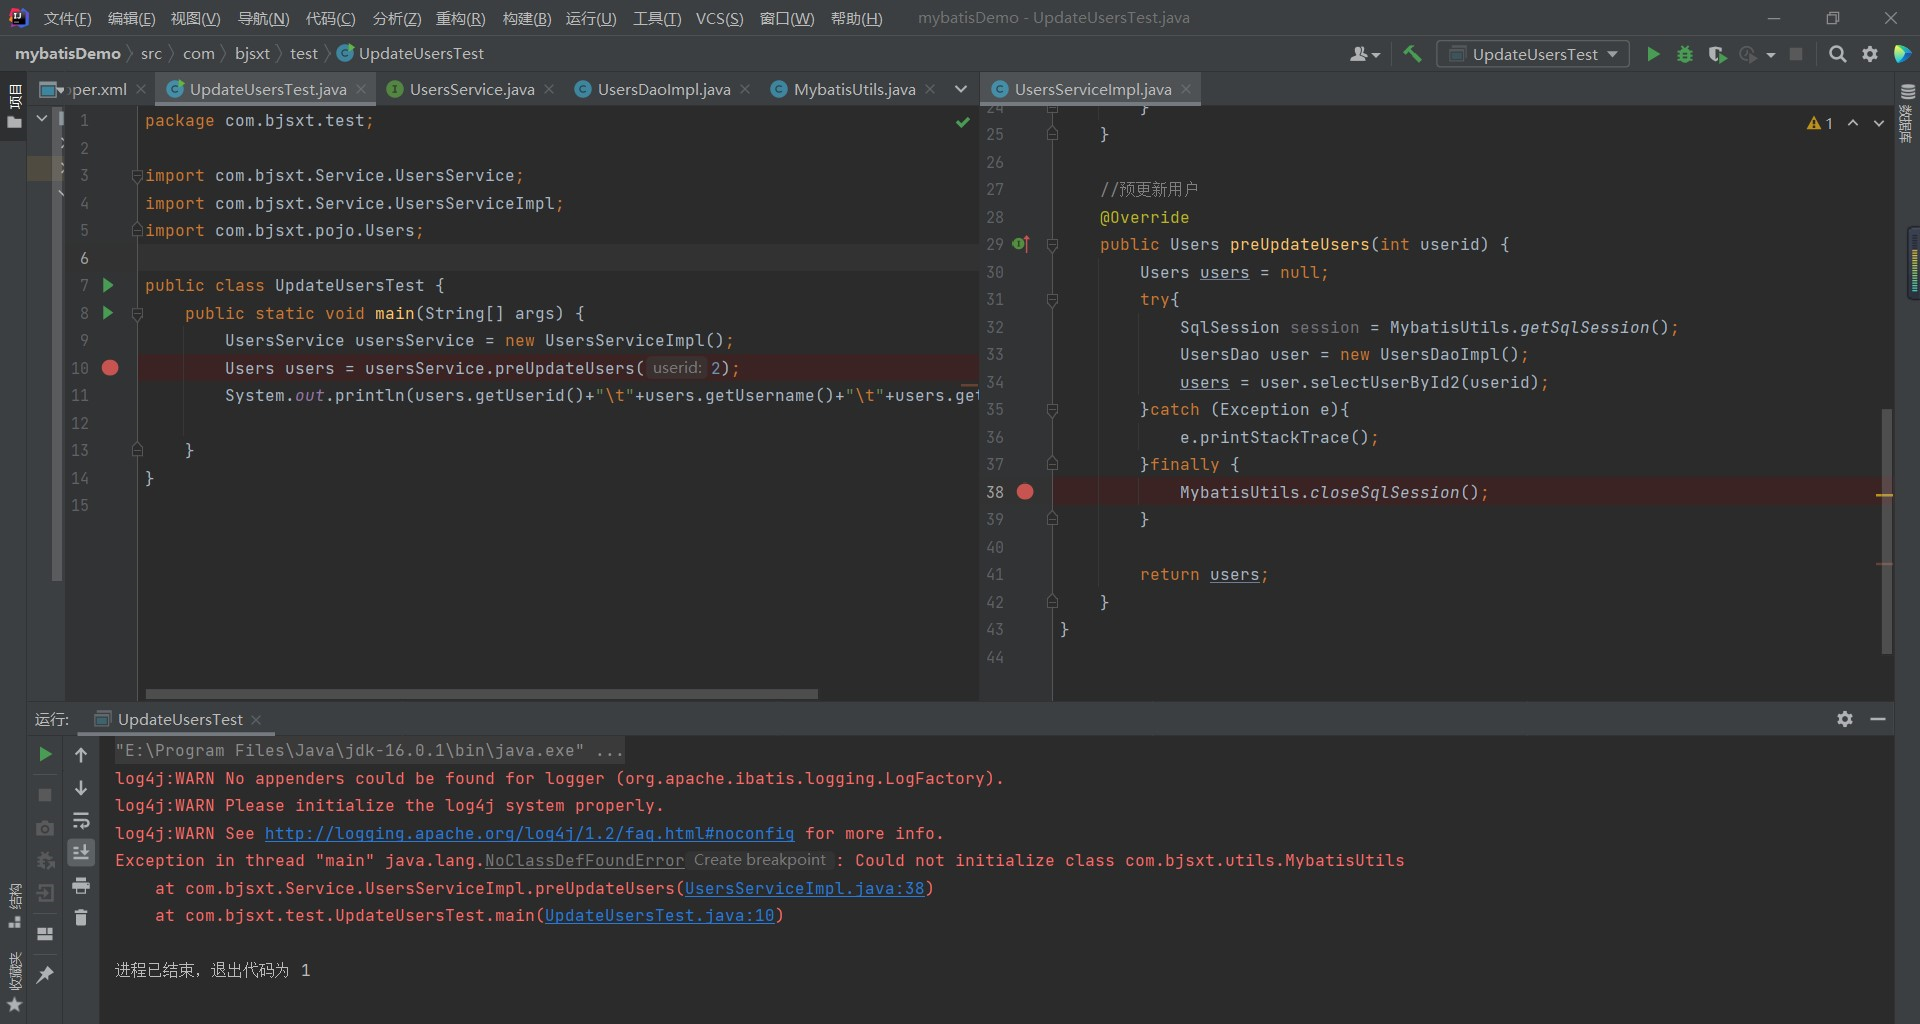This screenshot has width=1920, height=1024.
Task: Open the 文件(F) menu
Action: tap(67, 18)
